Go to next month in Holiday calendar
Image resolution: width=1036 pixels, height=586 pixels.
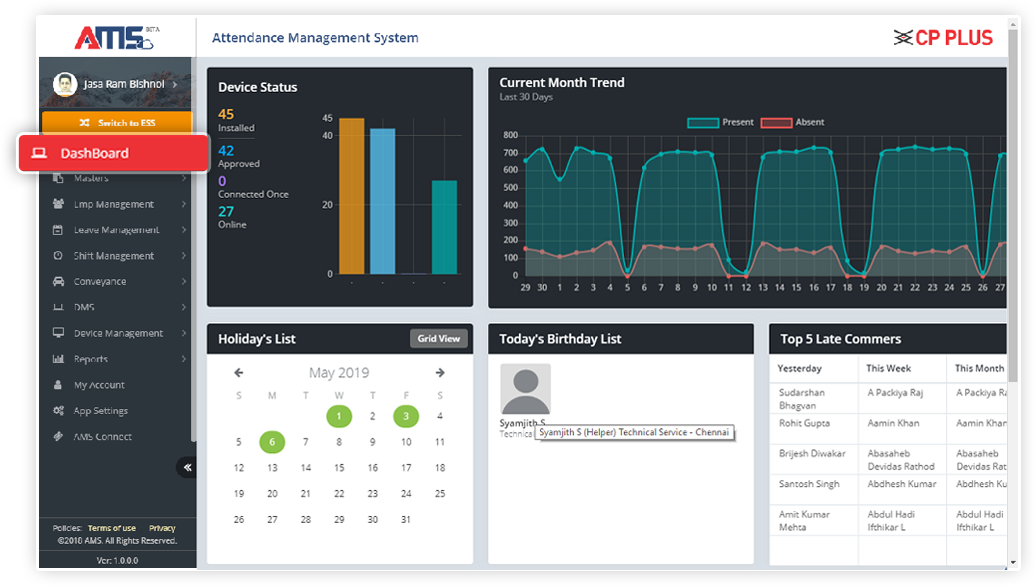pyautogui.click(x=440, y=373)
